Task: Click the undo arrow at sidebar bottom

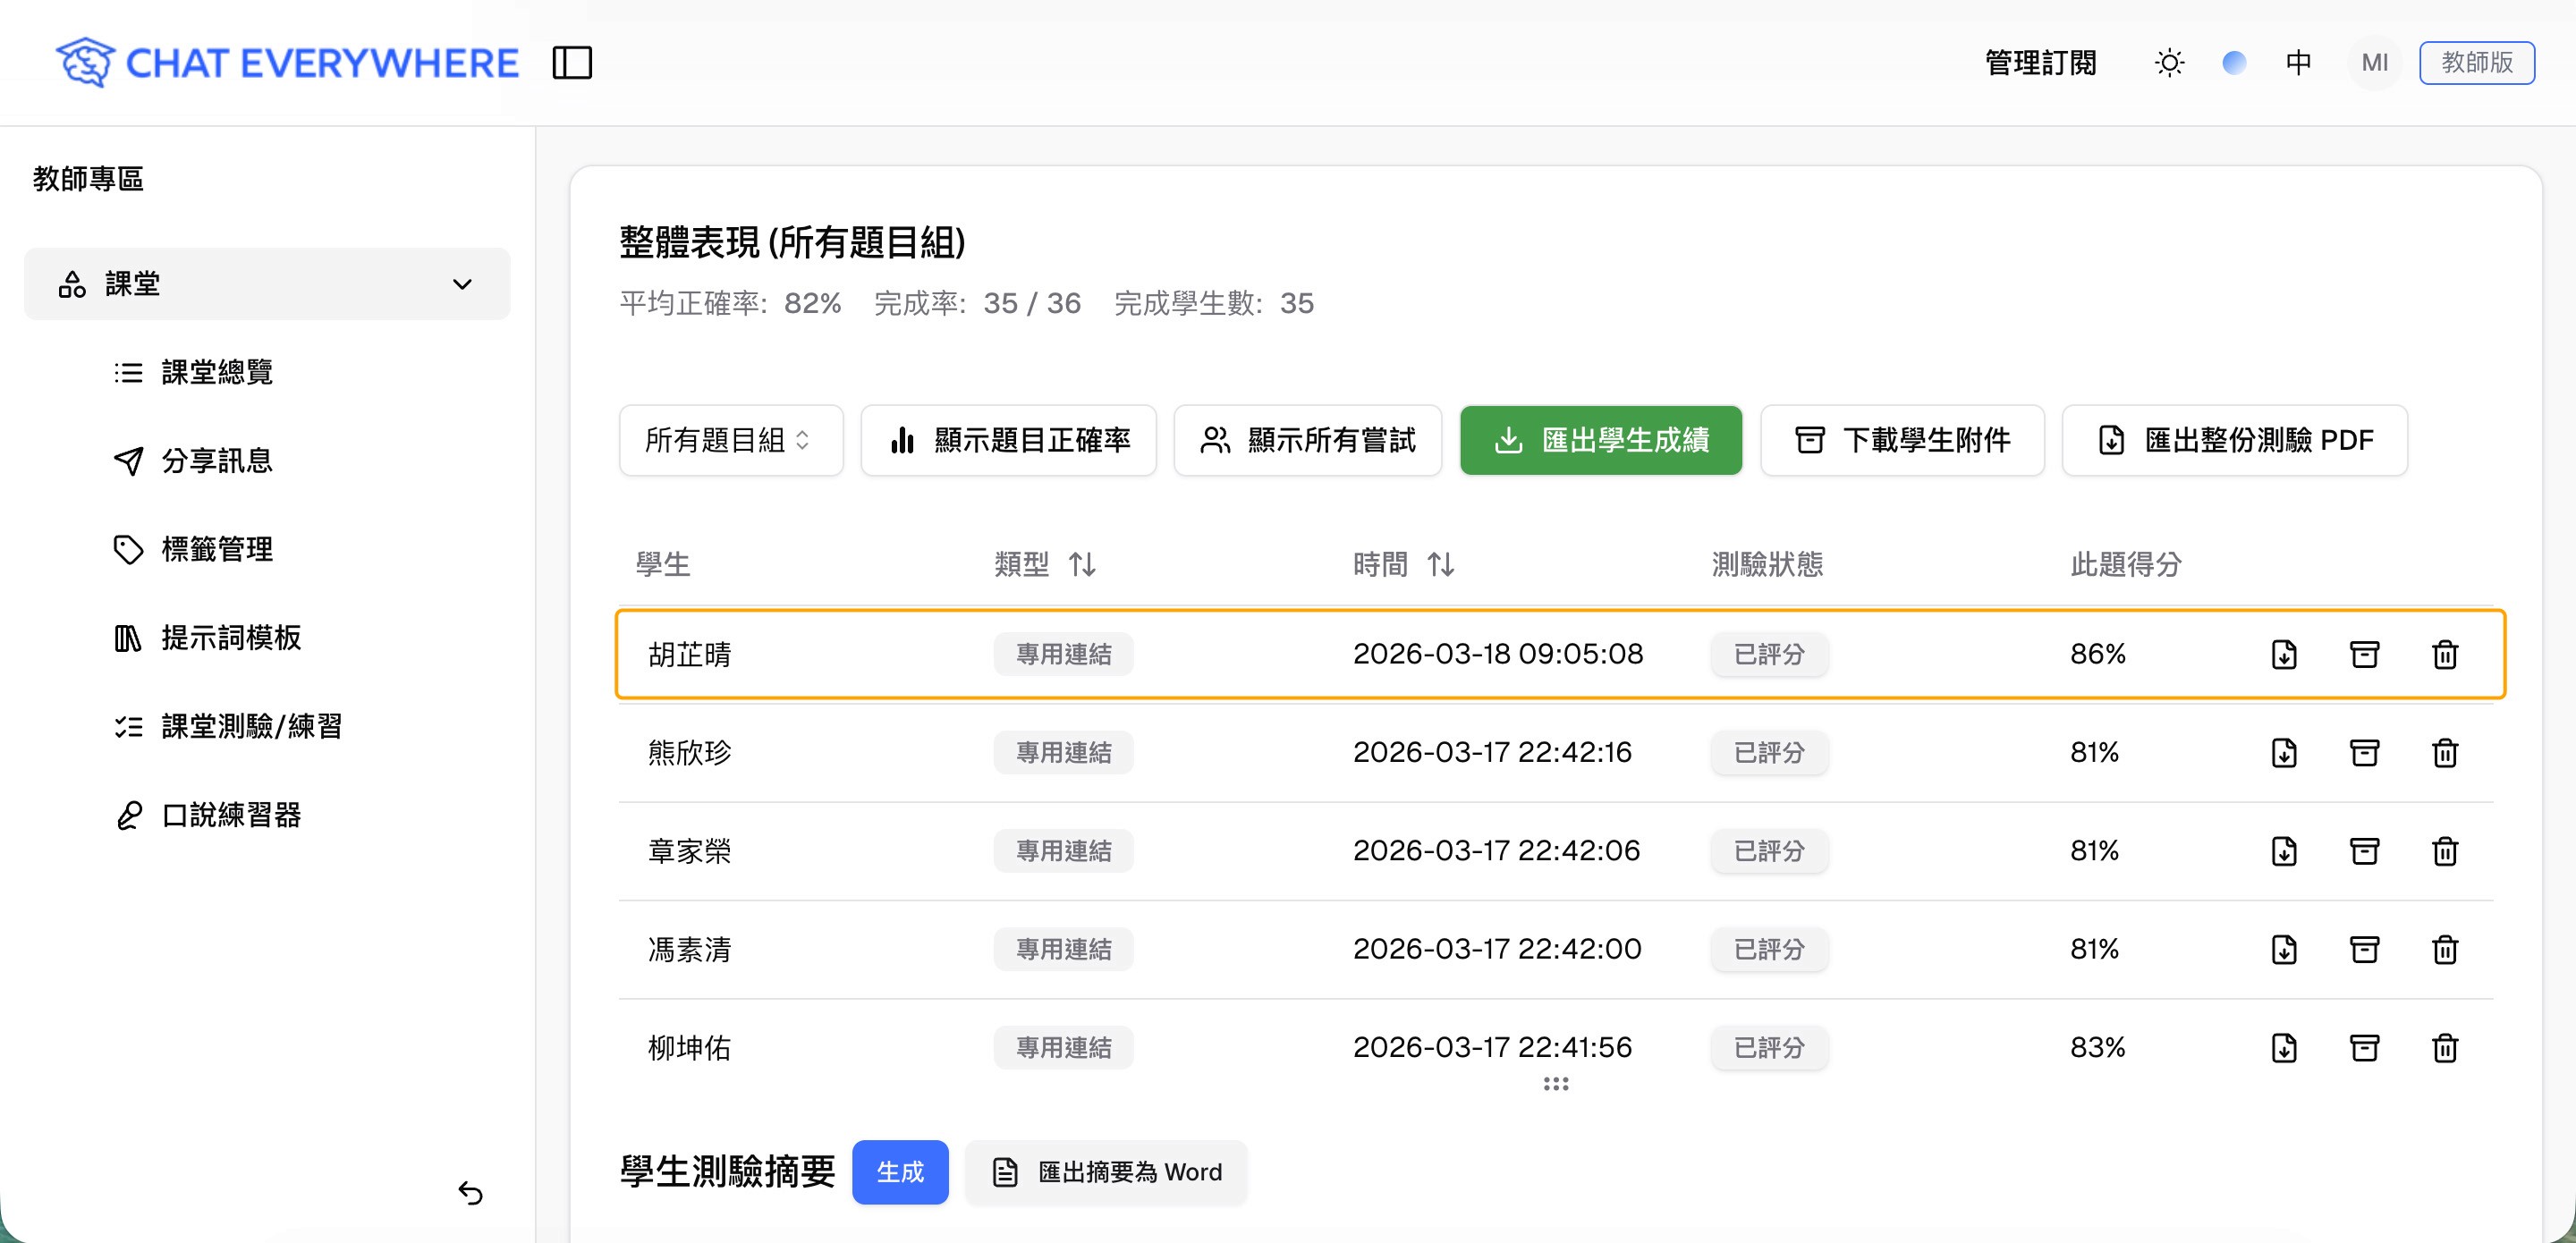Action: 471,1193
